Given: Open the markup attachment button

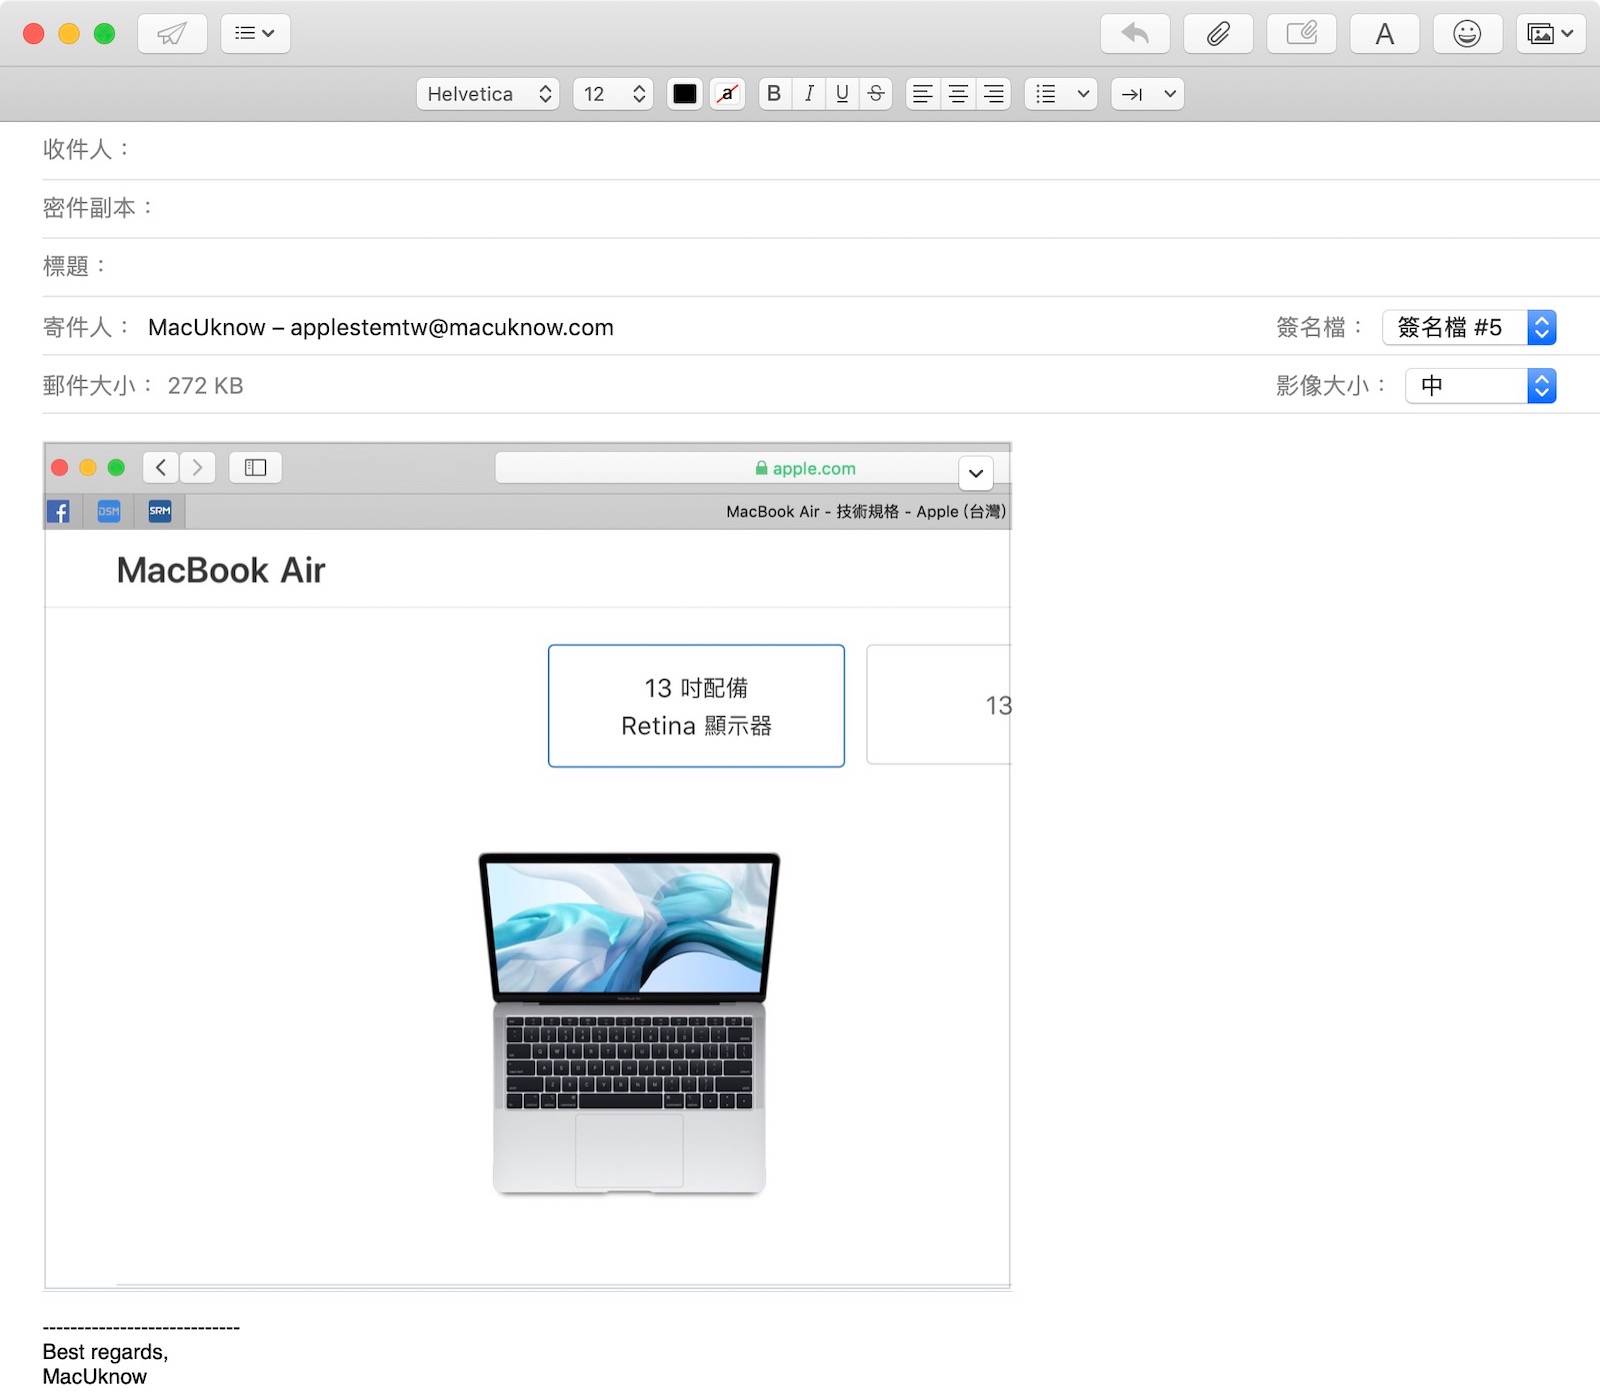Looking at the screenshot, I should tap(1301, 34).
